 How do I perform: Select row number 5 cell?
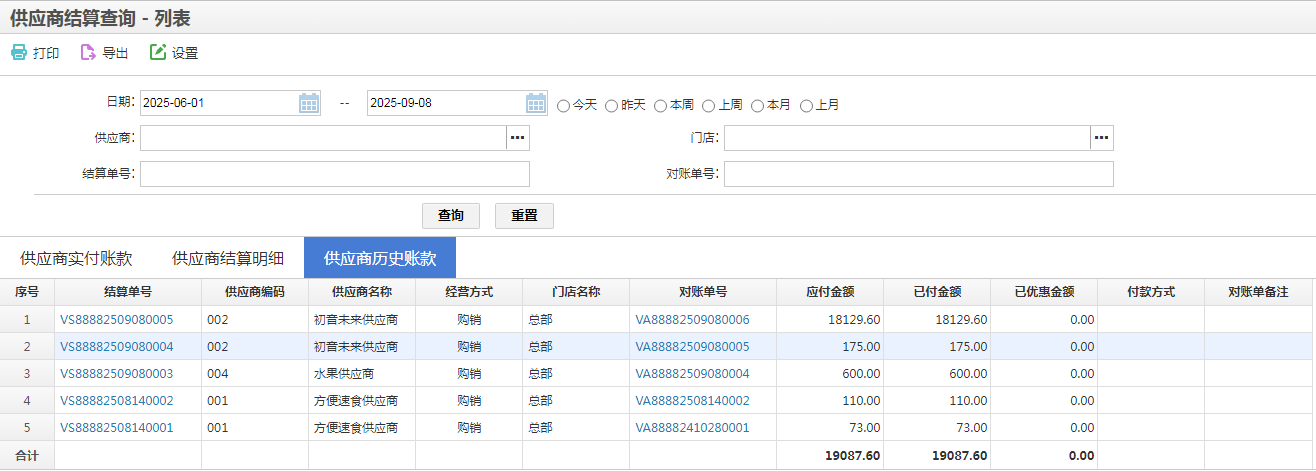click(27, 427)
